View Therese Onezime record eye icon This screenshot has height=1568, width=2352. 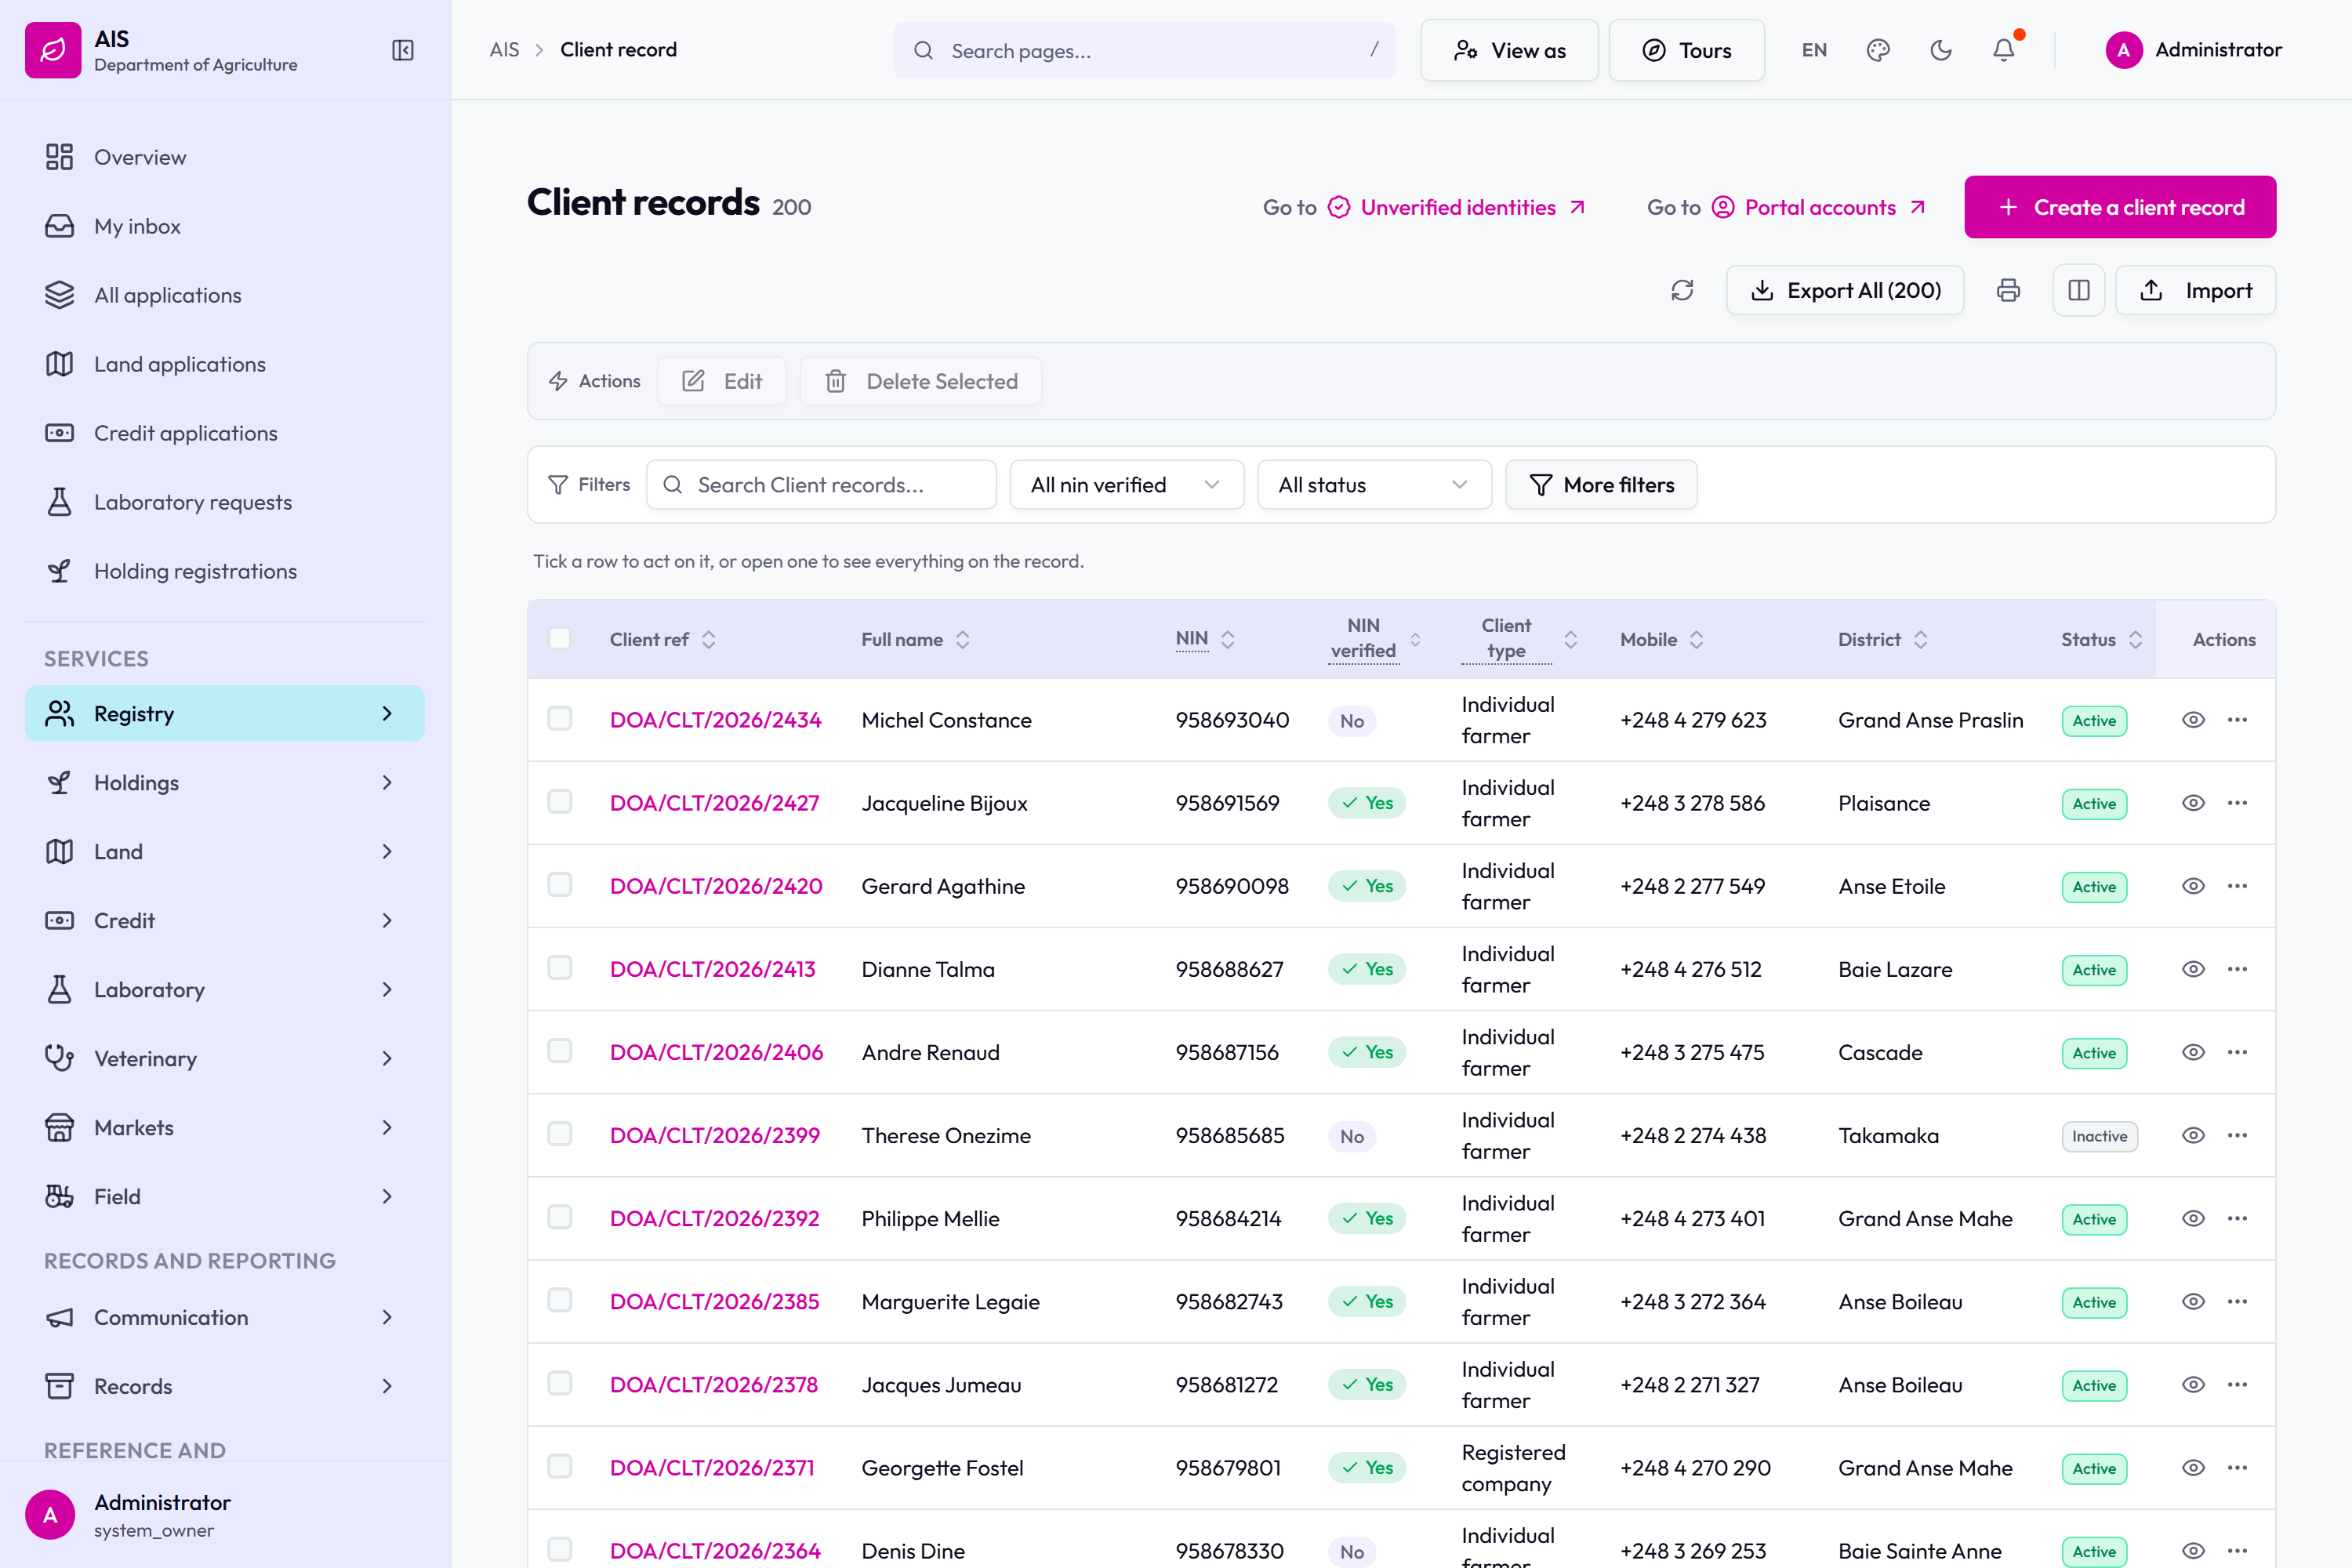tap(2193, 1135)
